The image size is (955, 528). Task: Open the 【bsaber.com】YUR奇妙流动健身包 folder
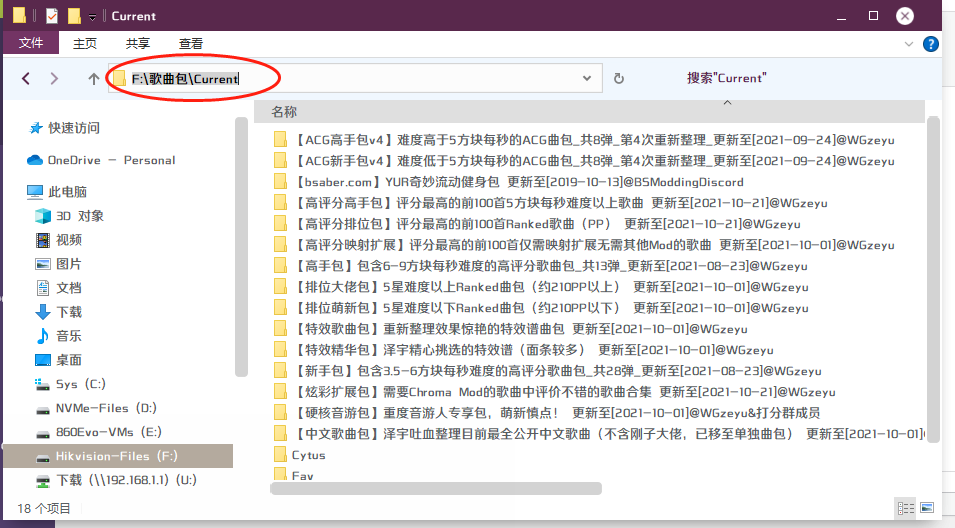tap(520, 182)
